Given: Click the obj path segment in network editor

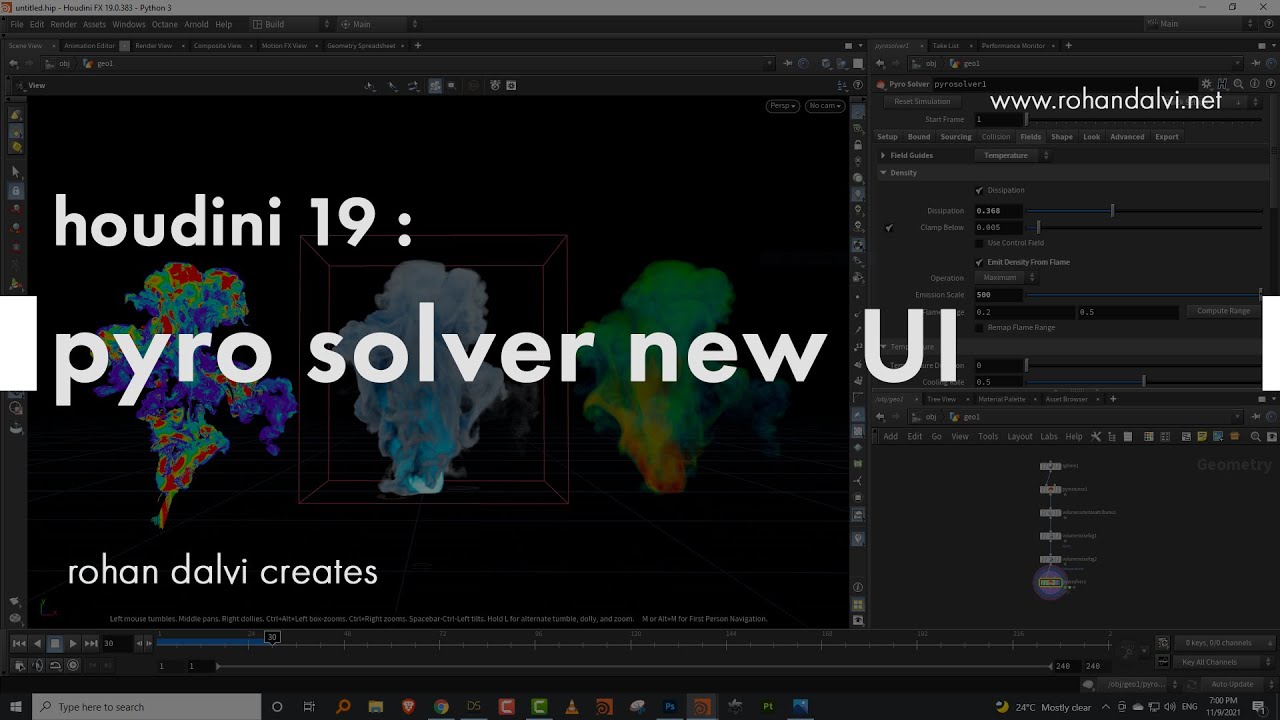Looking at the screenshot, I should point(930,417).
